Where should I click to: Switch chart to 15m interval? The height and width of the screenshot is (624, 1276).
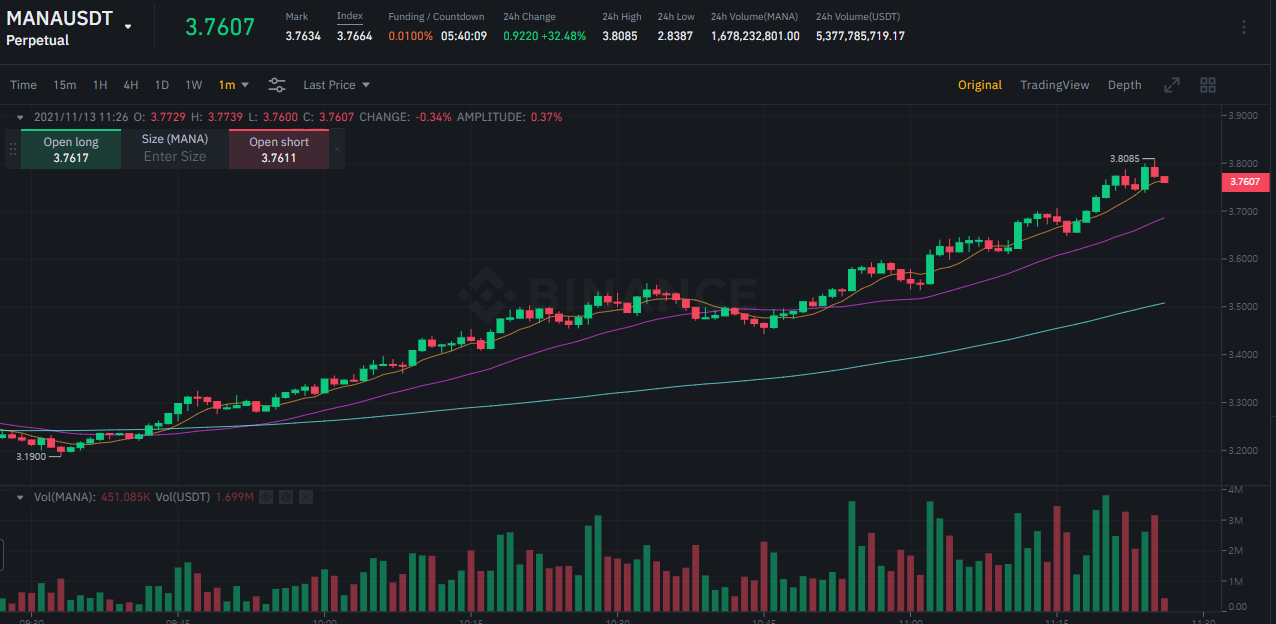coord(65,85)
